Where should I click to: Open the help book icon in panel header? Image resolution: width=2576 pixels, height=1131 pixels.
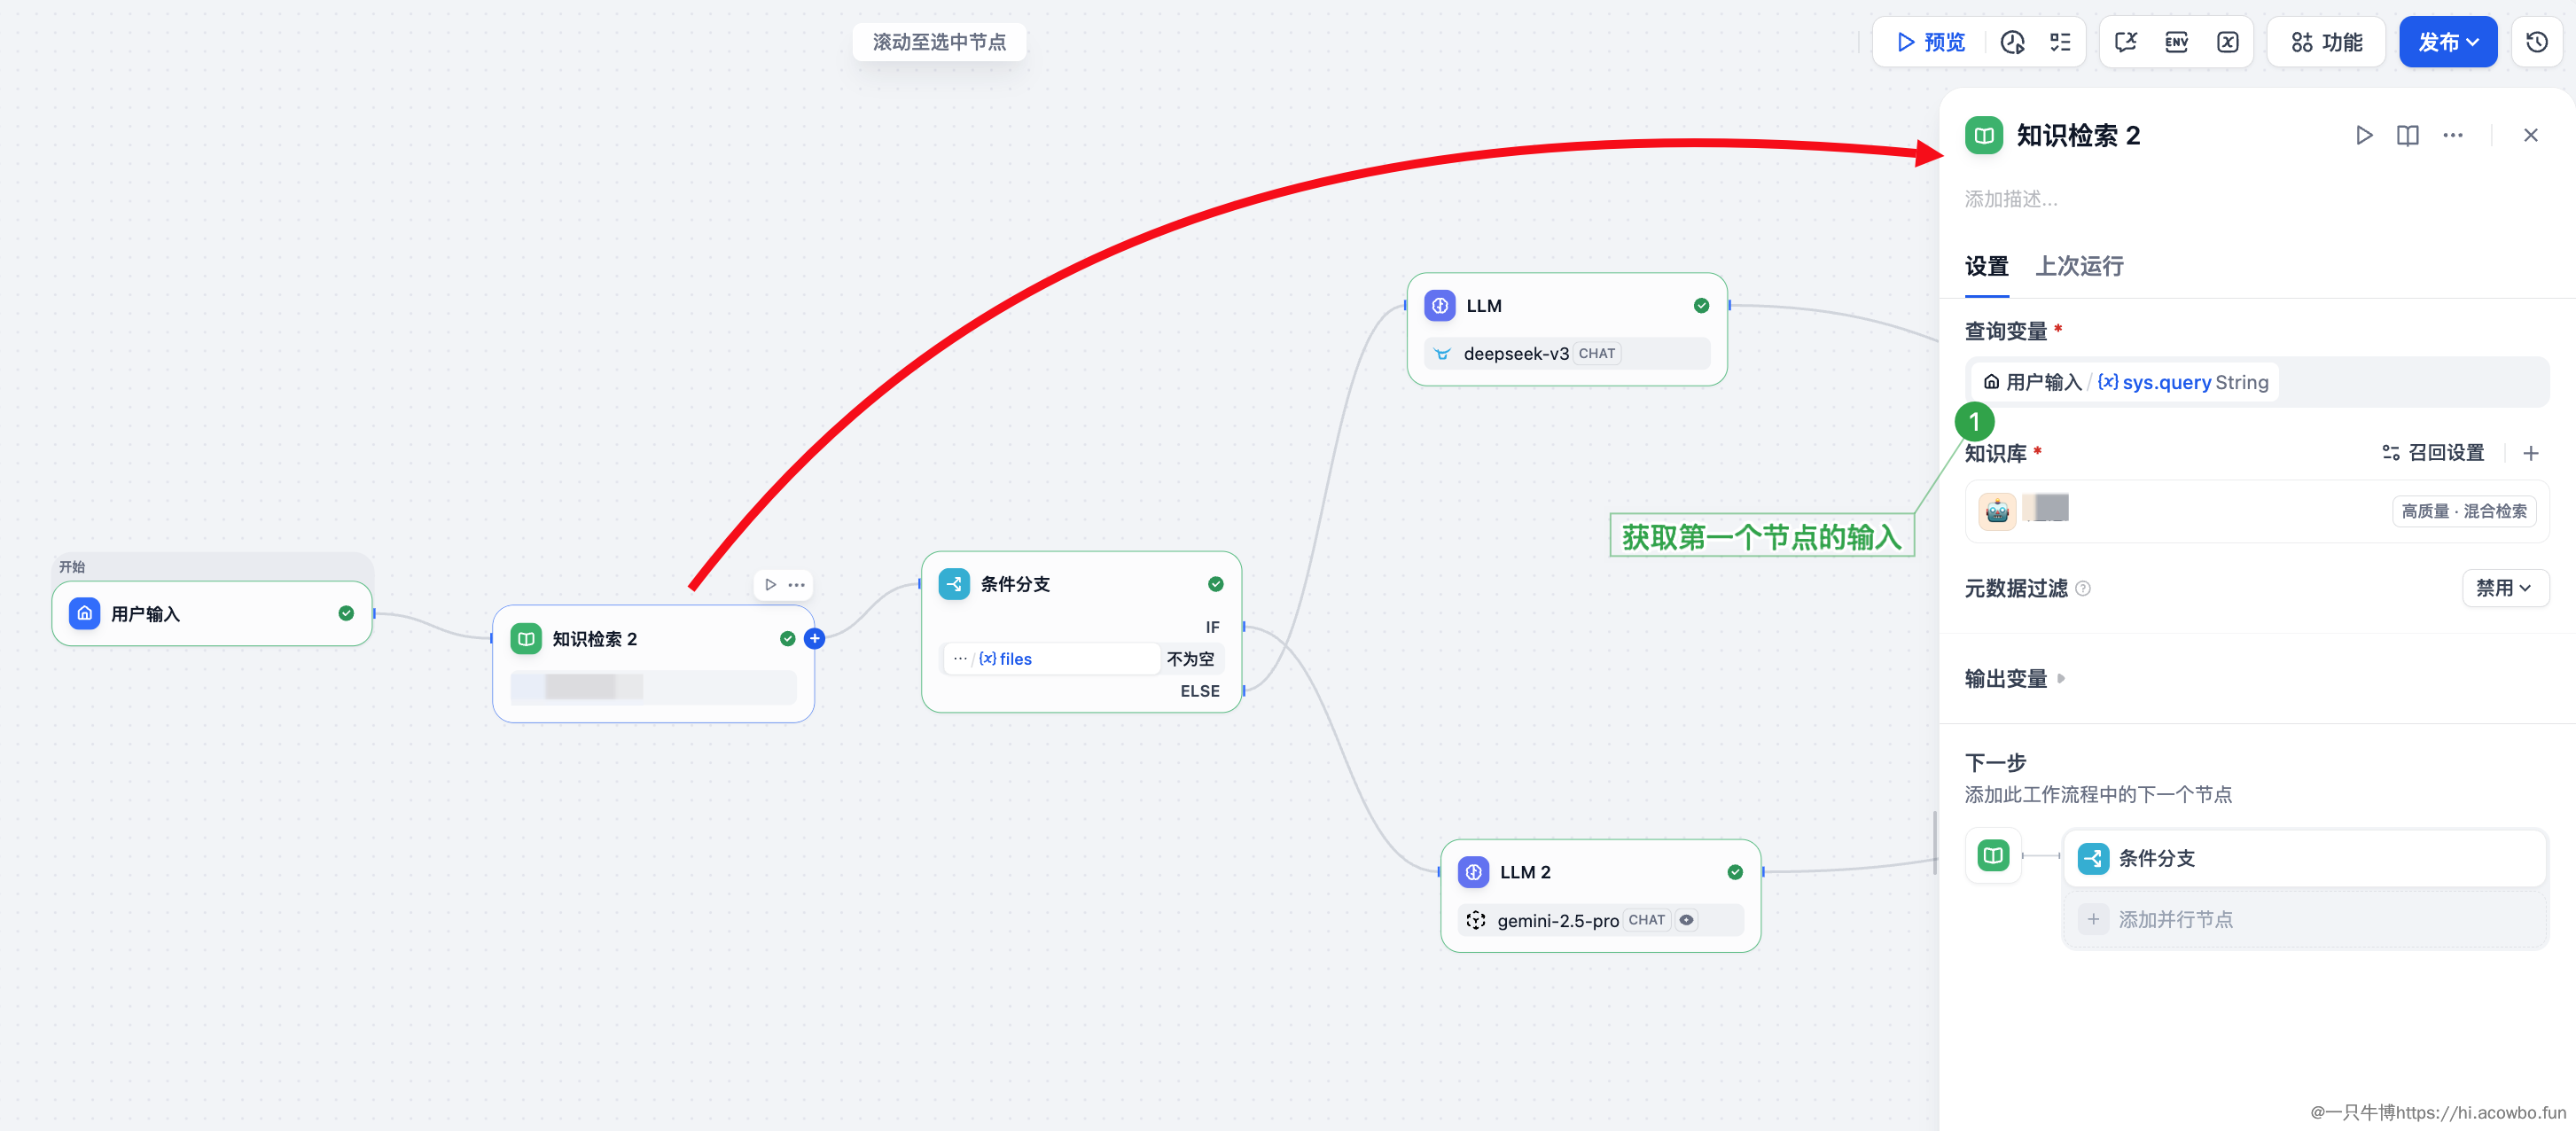click(x=2408, y=135)
